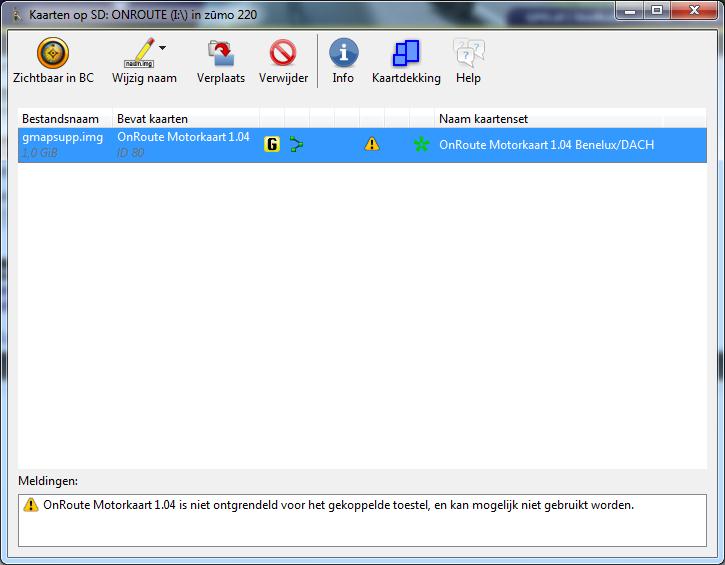The height and width of the screenshot is (565, 725).
Task: Maximize the Kaarten op SD window
Action: click(x=657, y=10)
